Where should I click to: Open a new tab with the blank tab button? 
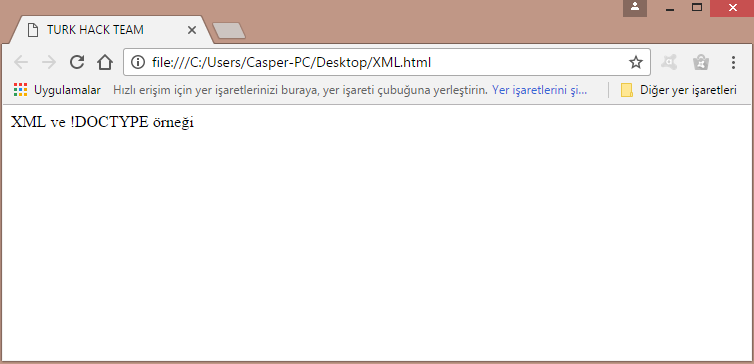click(229, 30)
